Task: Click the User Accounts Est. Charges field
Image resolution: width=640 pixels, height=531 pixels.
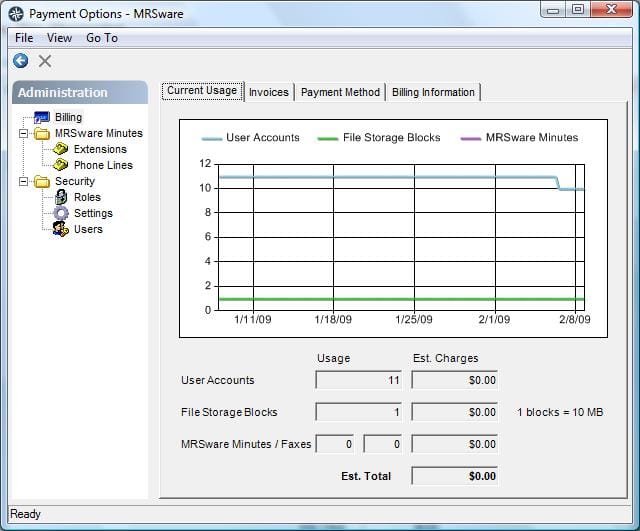Action: pos(455,380)
